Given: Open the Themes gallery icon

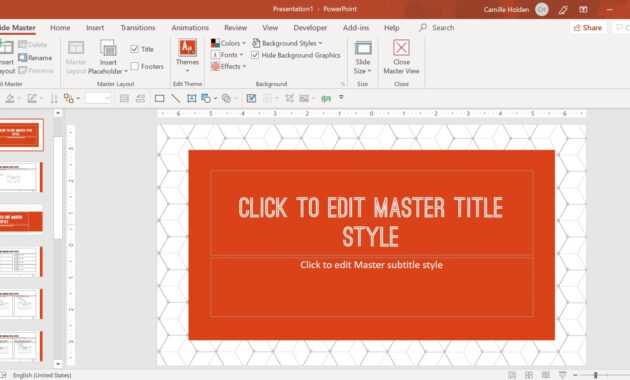Looking at the screenshot, I should pos(188,48).
